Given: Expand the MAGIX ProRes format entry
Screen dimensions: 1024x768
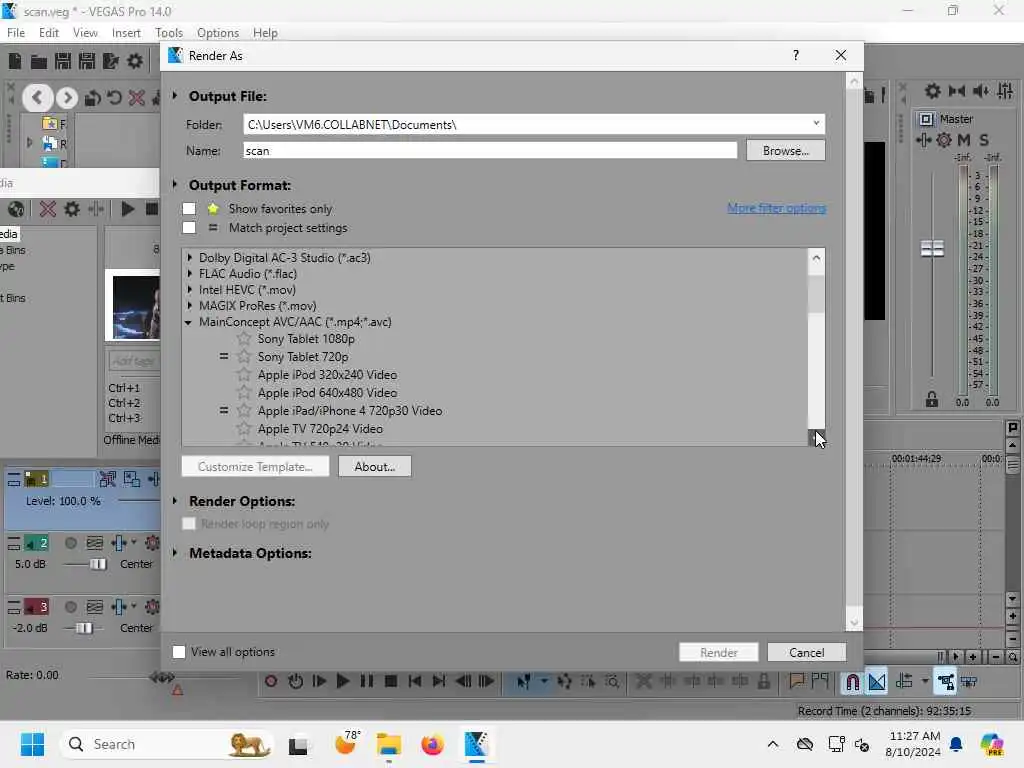Looking at the screenshot, I should coord(189,306).
